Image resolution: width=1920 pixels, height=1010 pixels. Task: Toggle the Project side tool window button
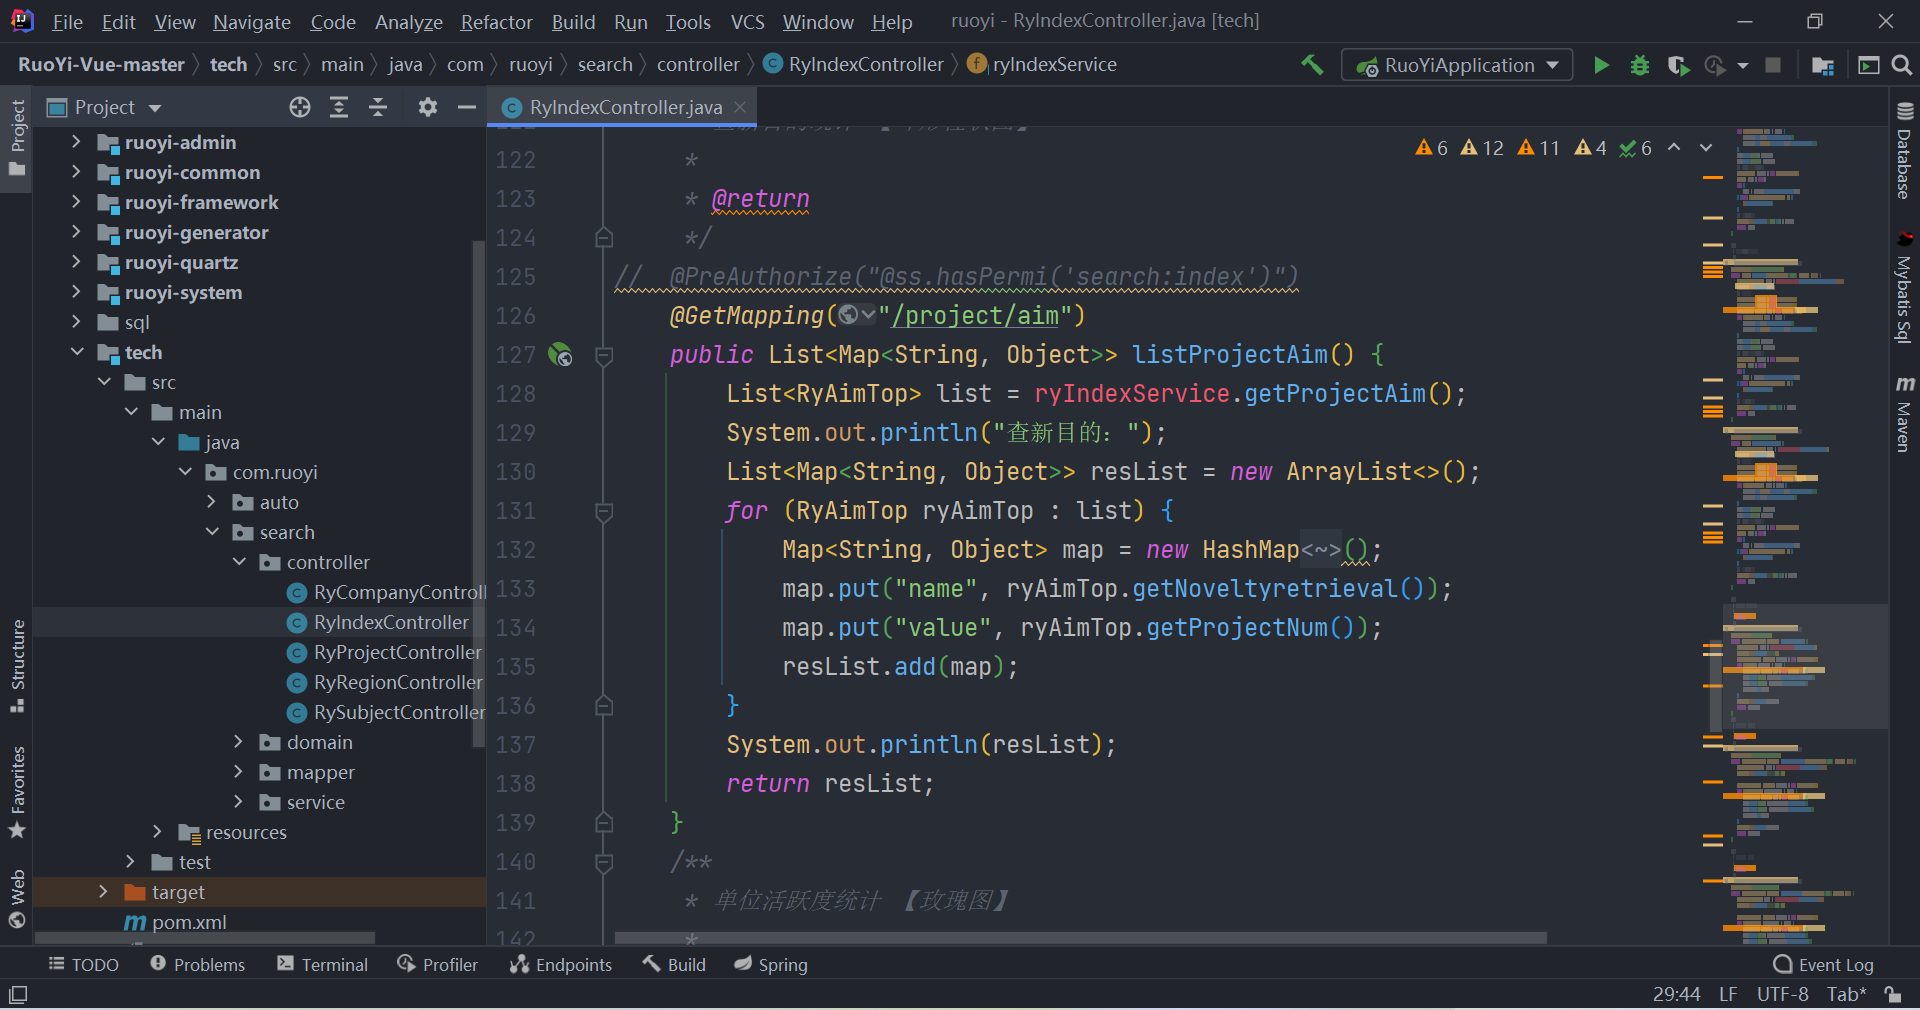point(17,137)
